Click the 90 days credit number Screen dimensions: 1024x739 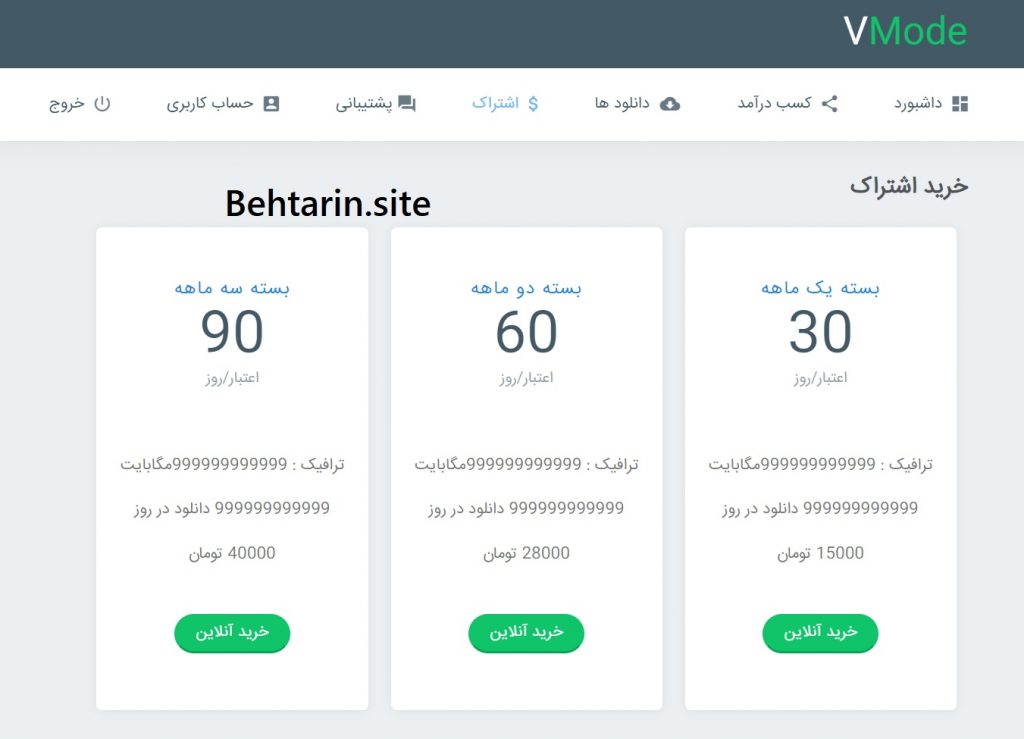tap(232, 332)
